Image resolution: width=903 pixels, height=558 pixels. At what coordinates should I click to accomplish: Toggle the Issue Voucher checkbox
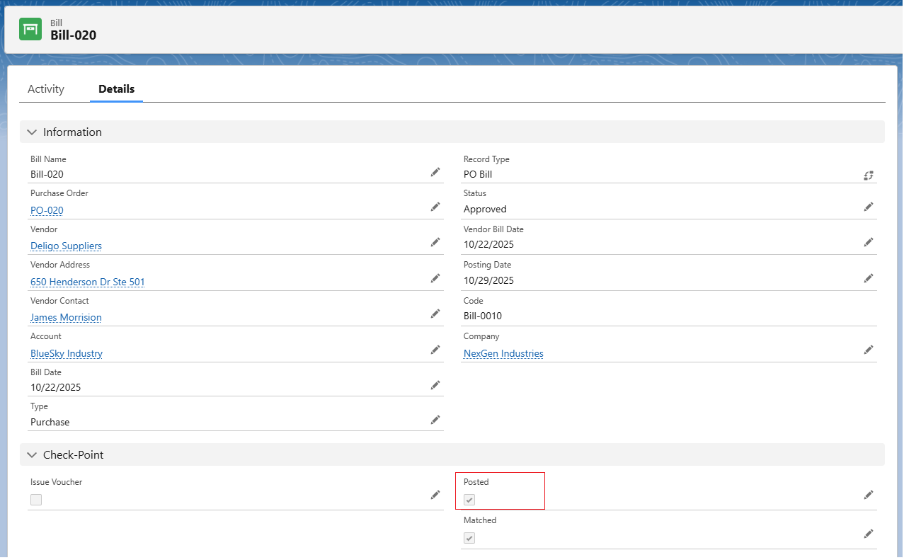click(36, 500)
